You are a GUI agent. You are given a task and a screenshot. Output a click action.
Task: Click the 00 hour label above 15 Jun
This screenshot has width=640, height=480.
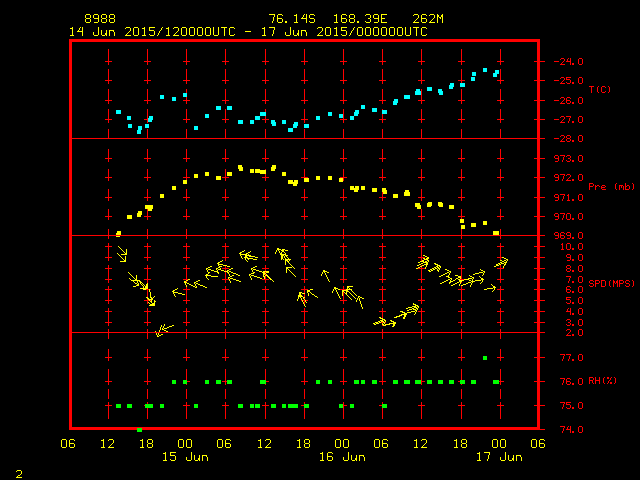coord(185,444)
